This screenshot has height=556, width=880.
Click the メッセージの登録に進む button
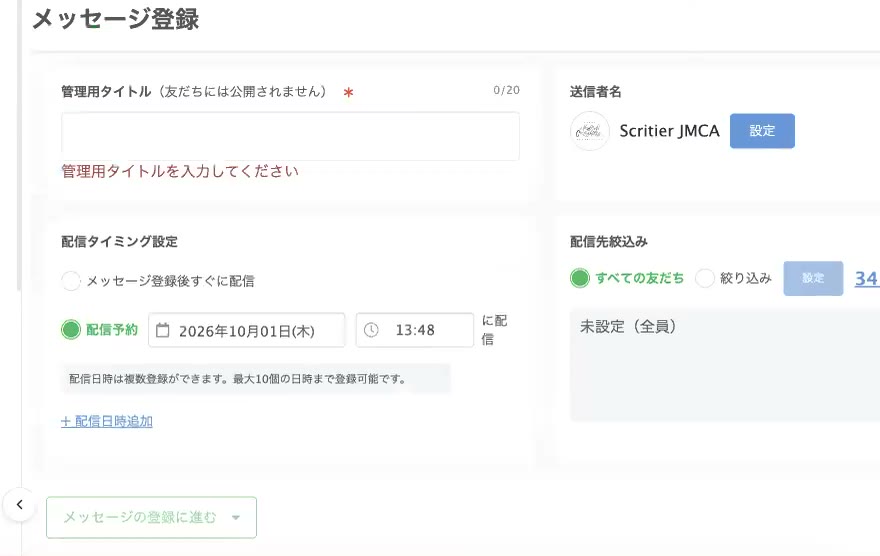tap(152, 517)
